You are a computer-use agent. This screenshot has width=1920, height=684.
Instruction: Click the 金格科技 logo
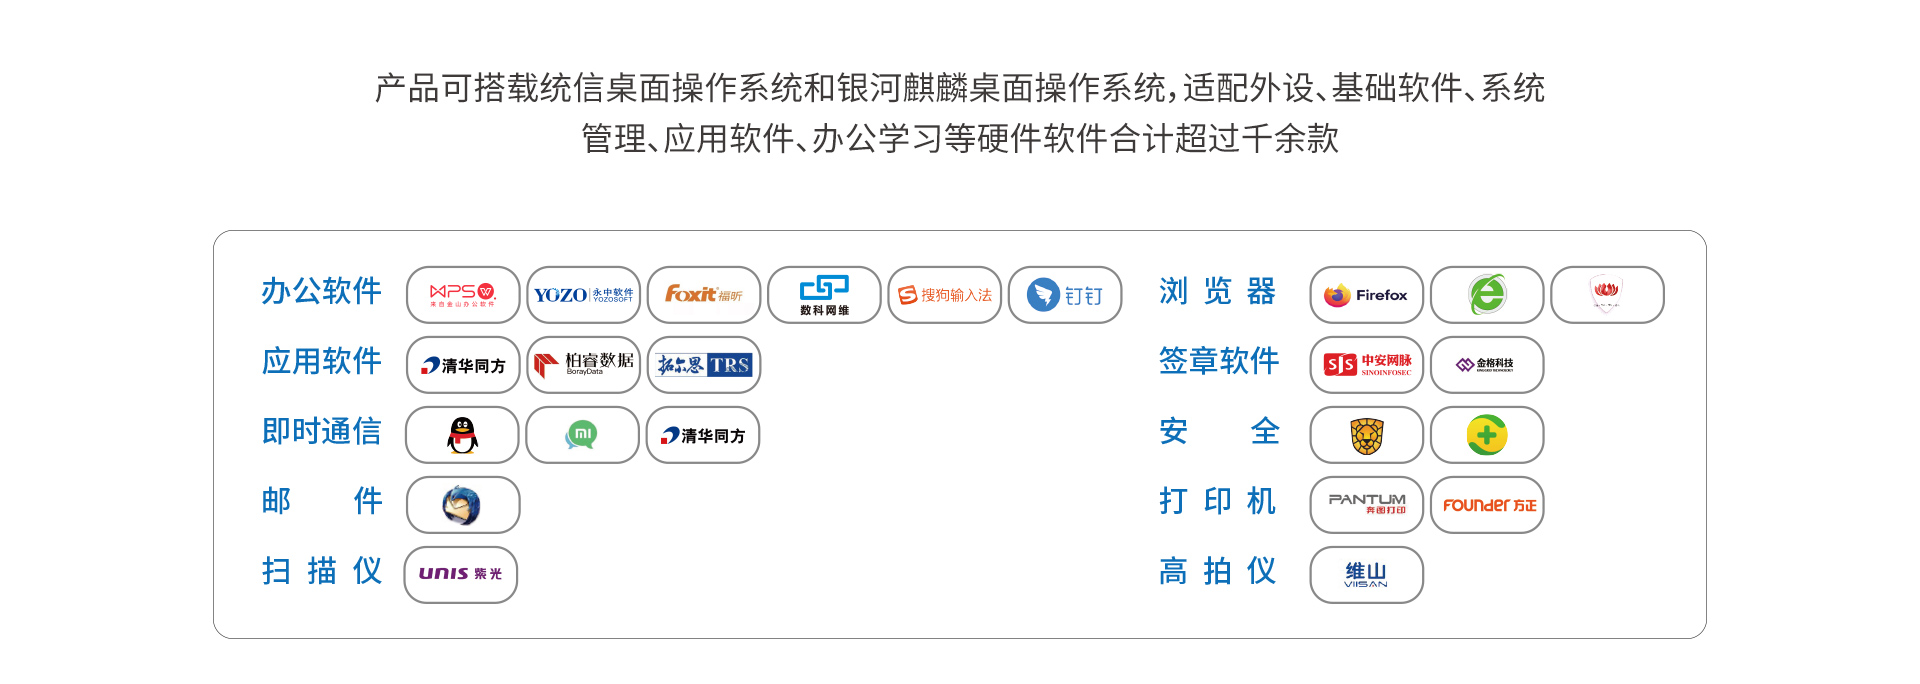1487,365
